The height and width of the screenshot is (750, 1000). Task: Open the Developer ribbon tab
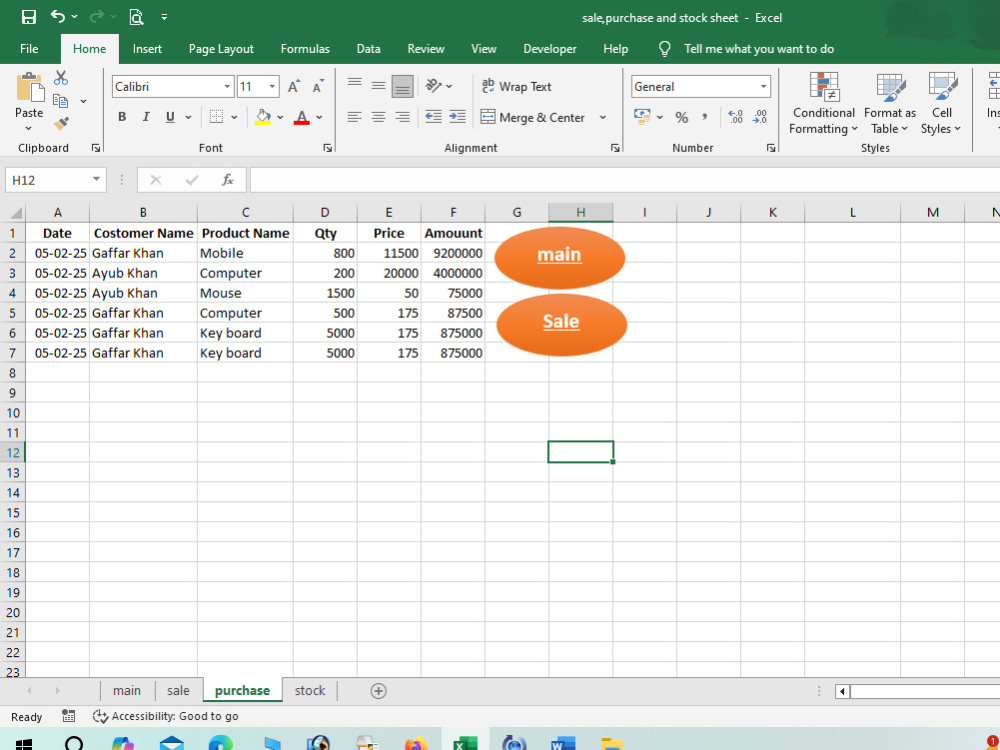point(549,49)
